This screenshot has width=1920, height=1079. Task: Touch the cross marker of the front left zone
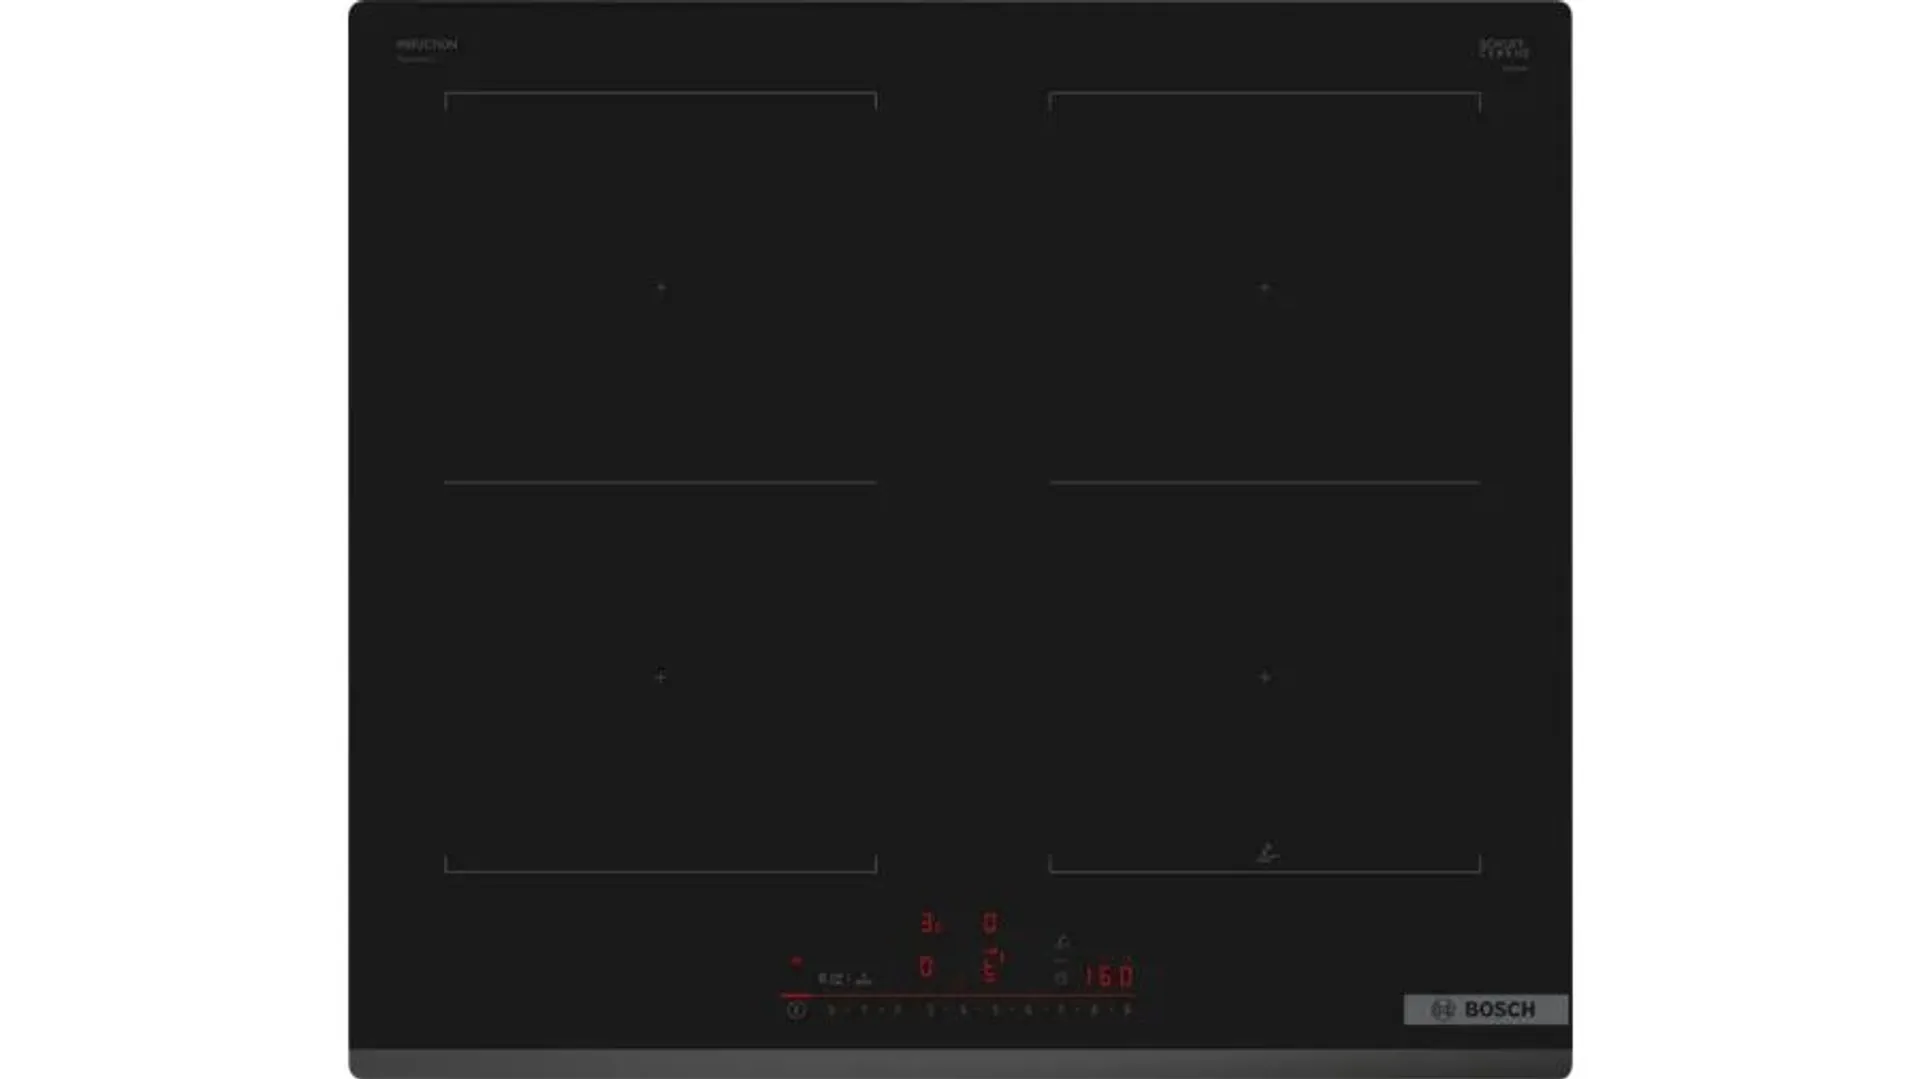[x=660, y=677]
